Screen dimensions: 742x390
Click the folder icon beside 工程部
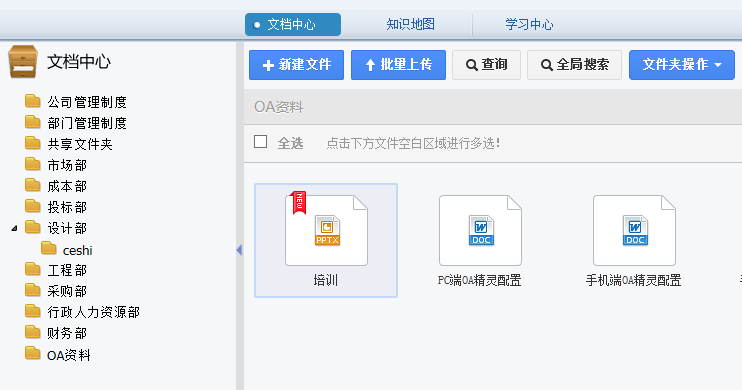[x=33, y=269]
